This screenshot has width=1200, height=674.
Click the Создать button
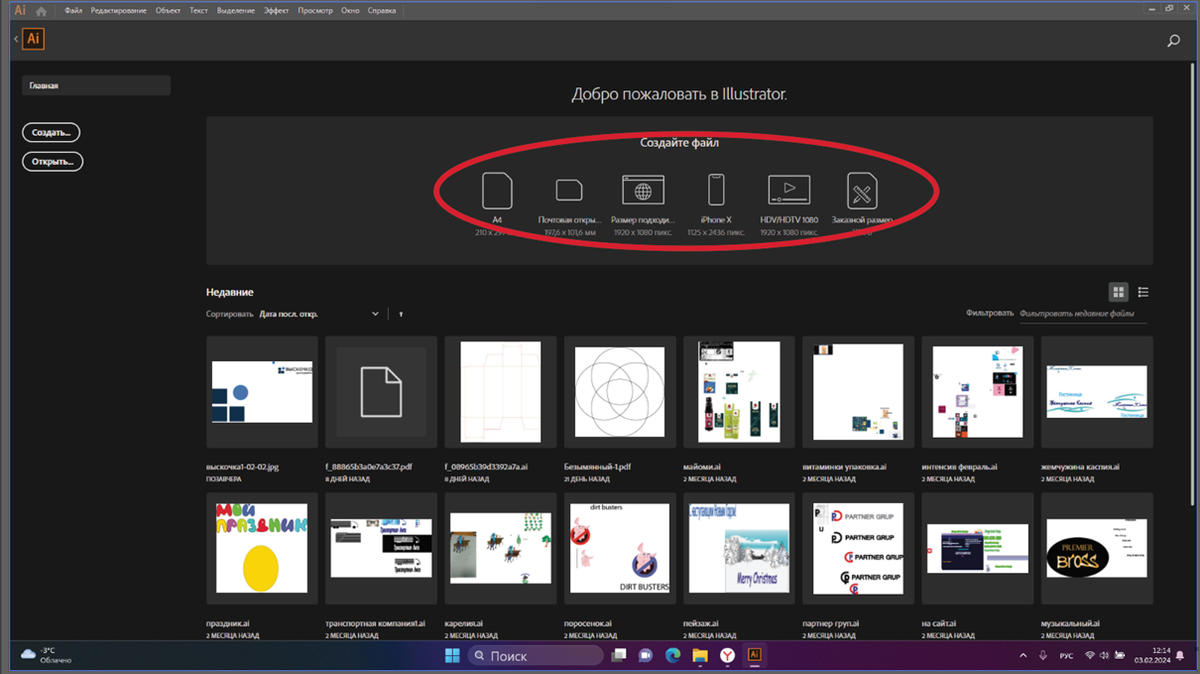51,132
